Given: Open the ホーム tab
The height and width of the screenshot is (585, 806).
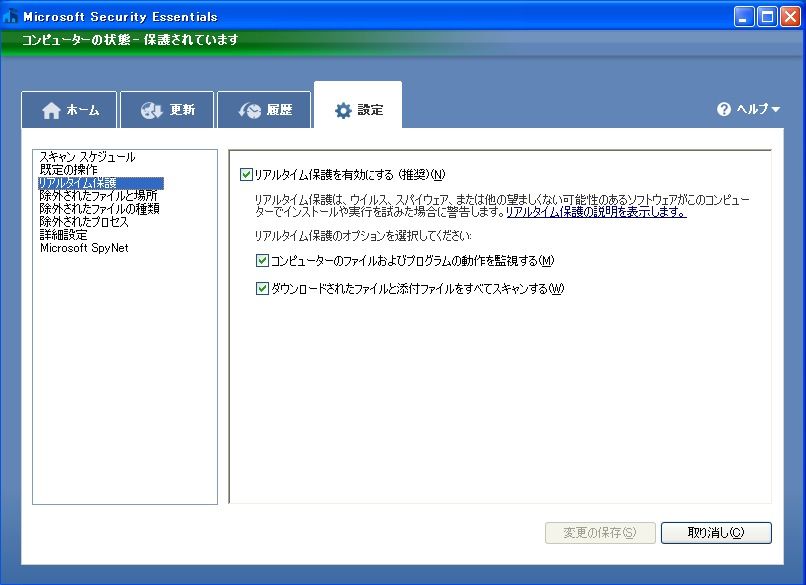Looking at the screenshot, I should pos(69,109).
